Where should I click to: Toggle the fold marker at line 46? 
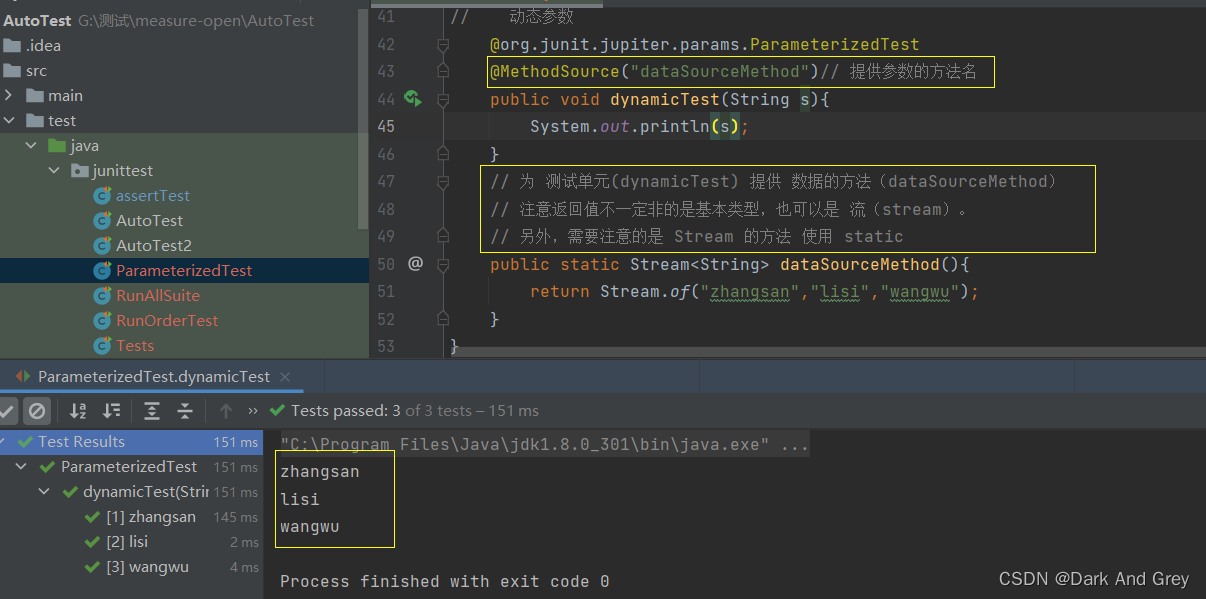443,154
